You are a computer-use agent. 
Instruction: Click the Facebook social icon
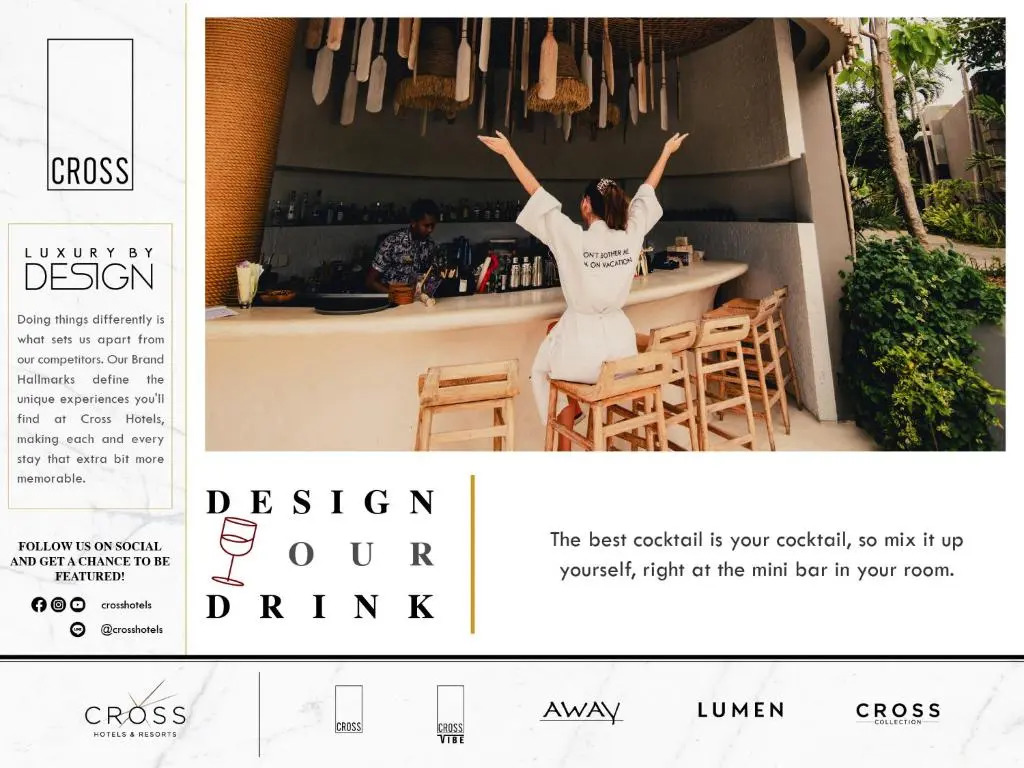tap(39, 605)
